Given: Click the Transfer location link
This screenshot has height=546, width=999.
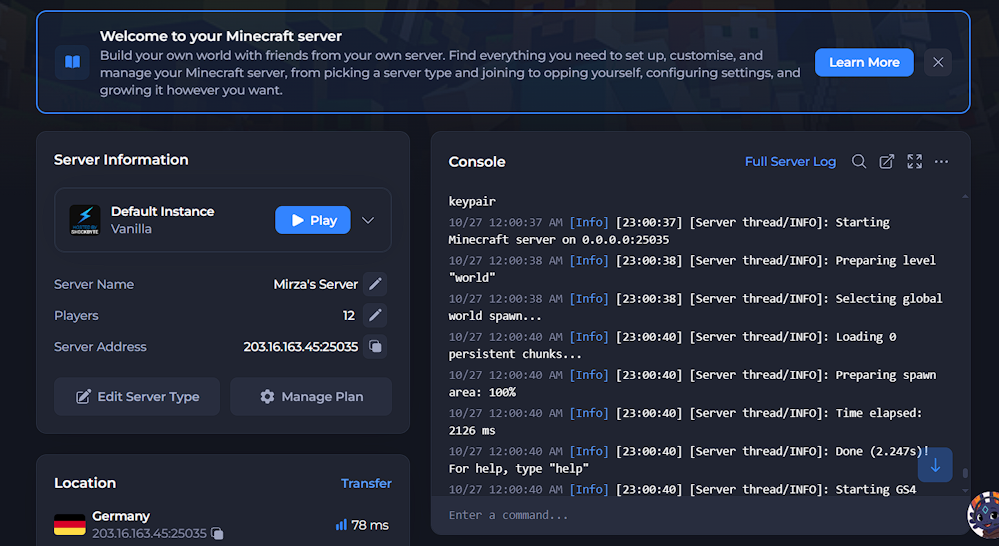Looking at the screenshot, I should click(366, 484).
